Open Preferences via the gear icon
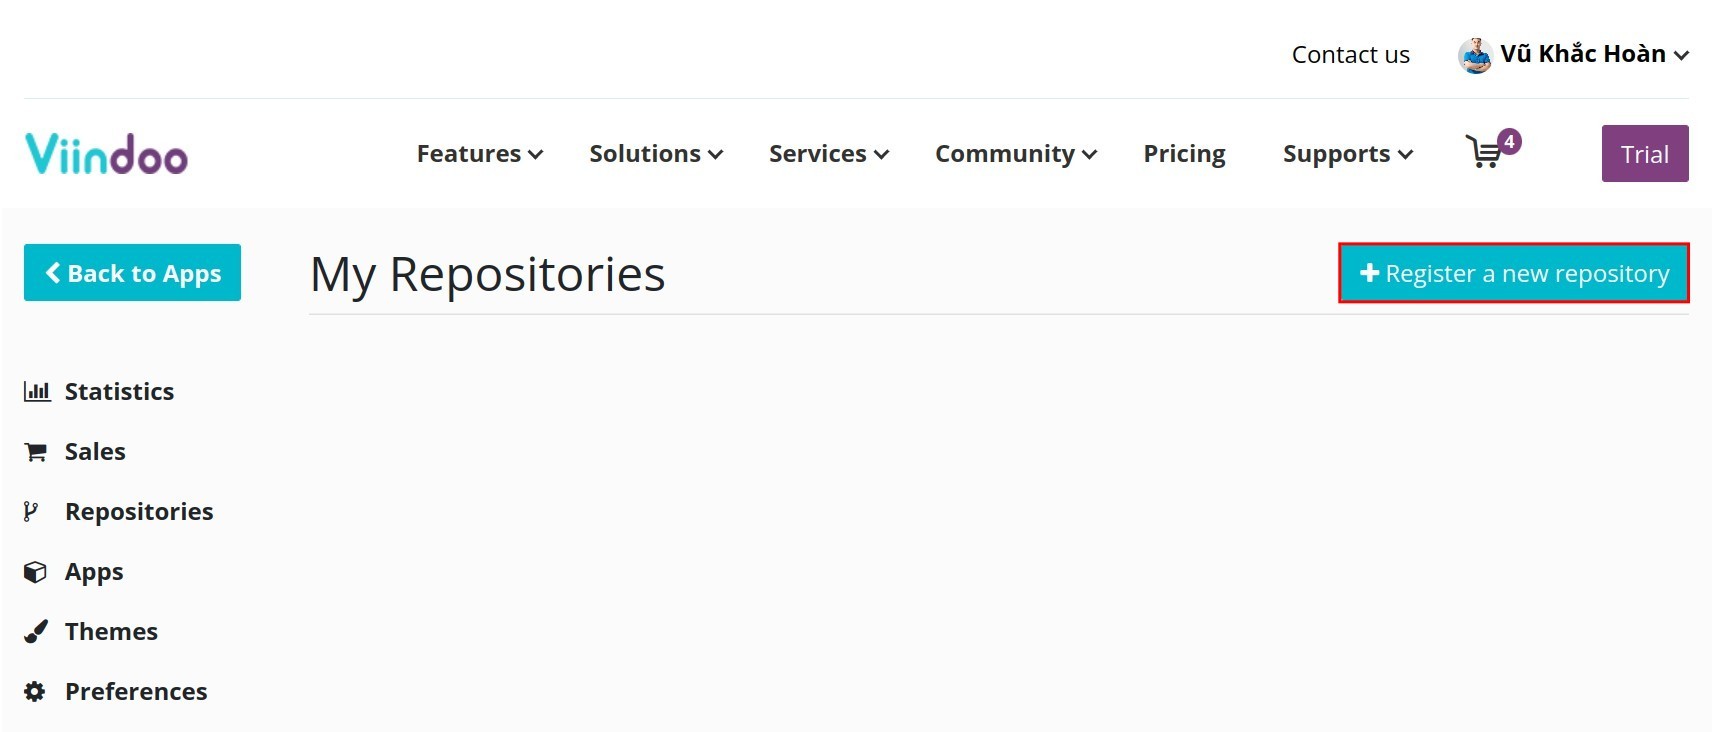Image resolution: width=1714 pixels, height=732 pixels. point(34,691)
